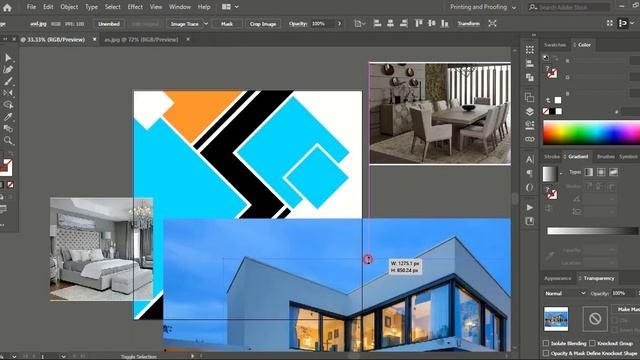This screenshot has width=640, height=360.
Task: Open the Layers panel icon
Action: pos(530,111)
